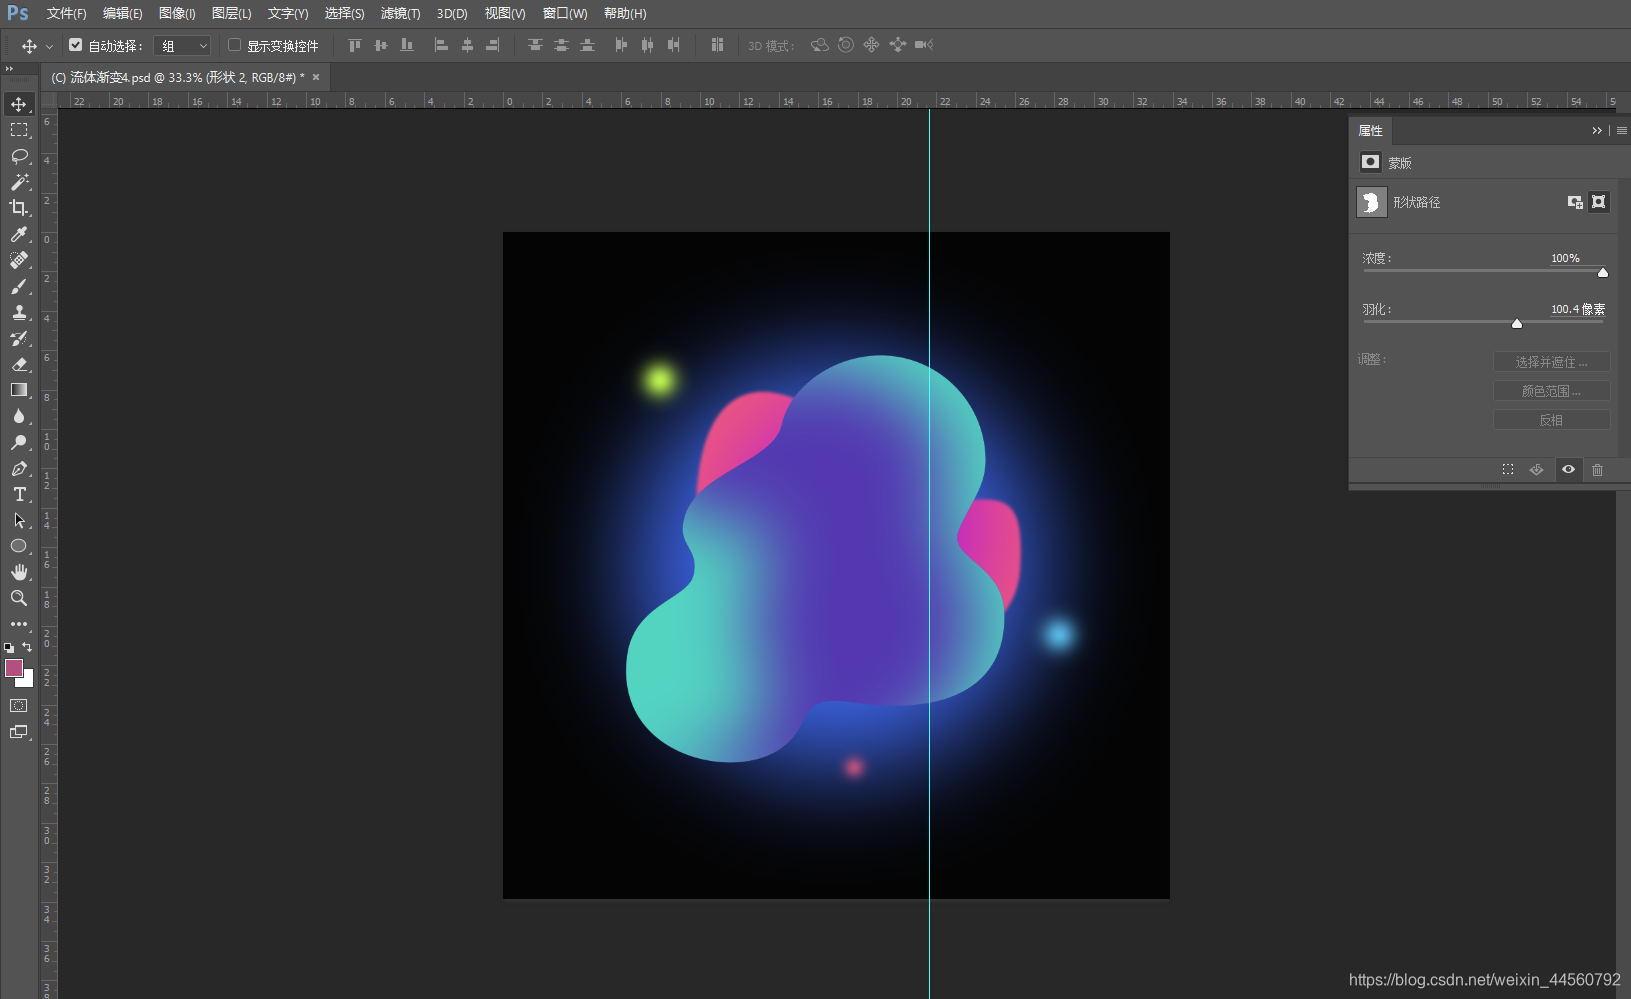Screen dimensions: 1631x999
Task: Select the Pen tool
Action: coord(19,468)
